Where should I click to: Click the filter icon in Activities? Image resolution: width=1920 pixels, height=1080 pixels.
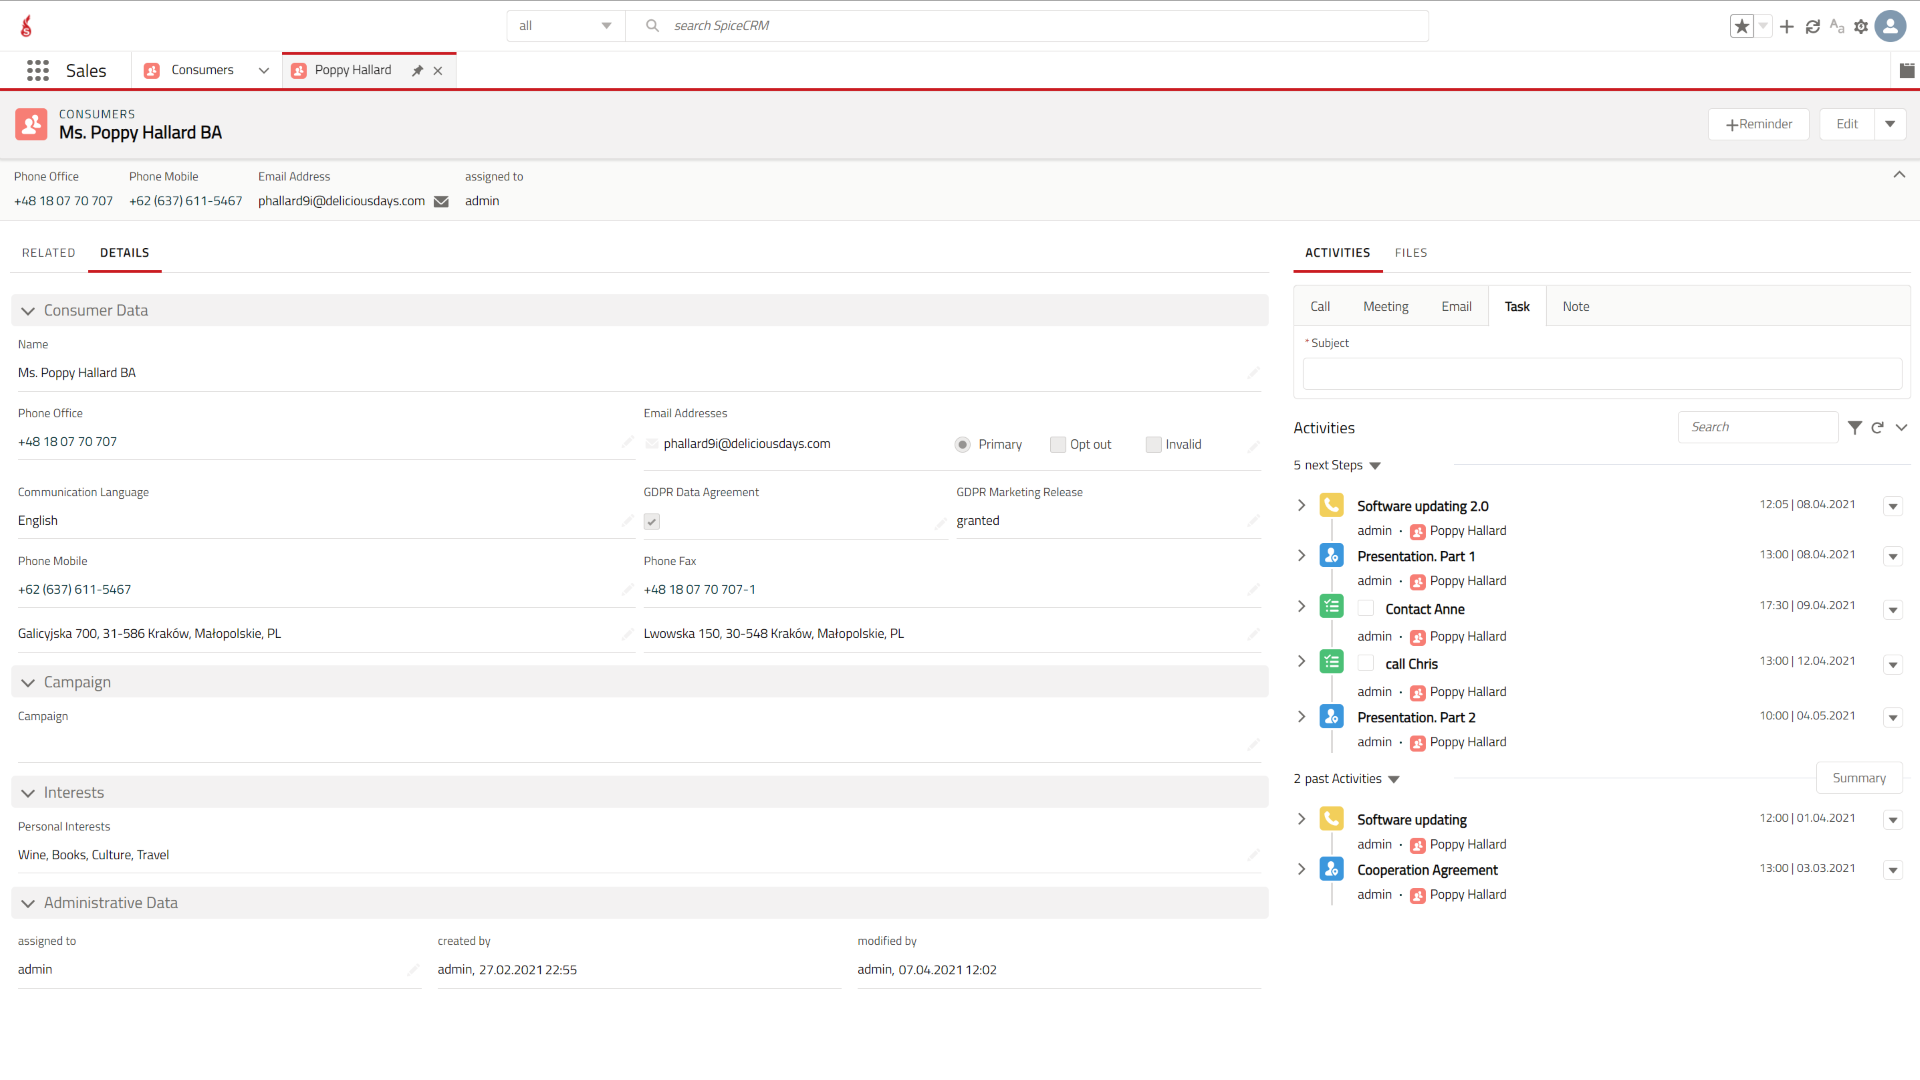coord(1855,427)
